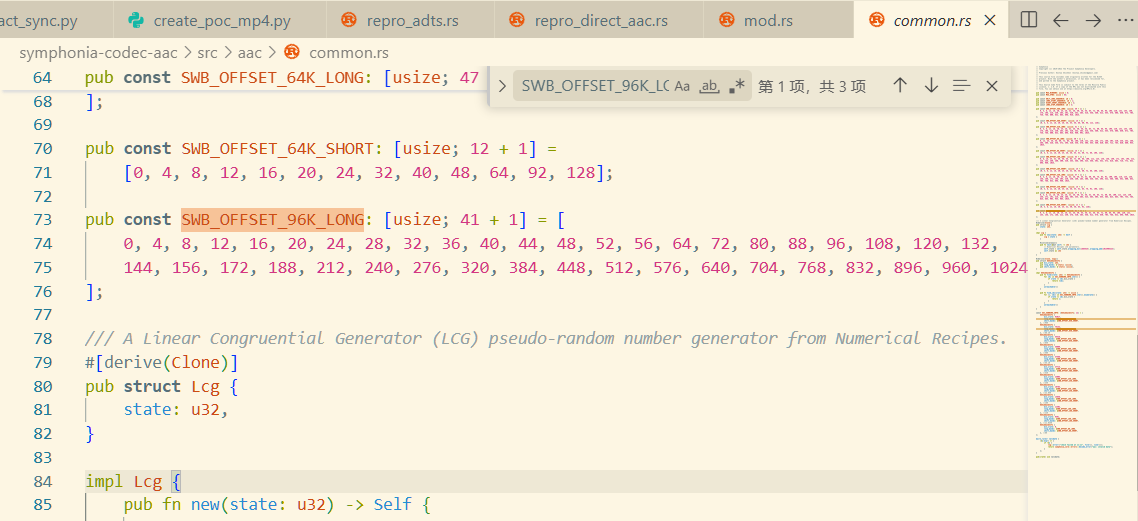
Task: Close the common.rs tab
Action: [990, 20]
